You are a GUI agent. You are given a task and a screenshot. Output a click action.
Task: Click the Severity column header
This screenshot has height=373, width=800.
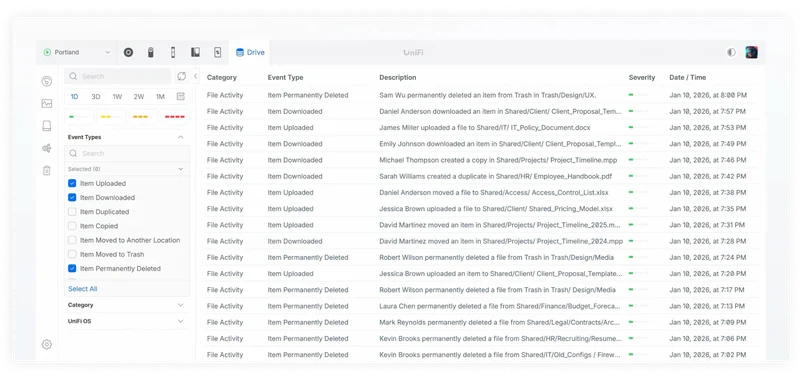click(642, 78)
